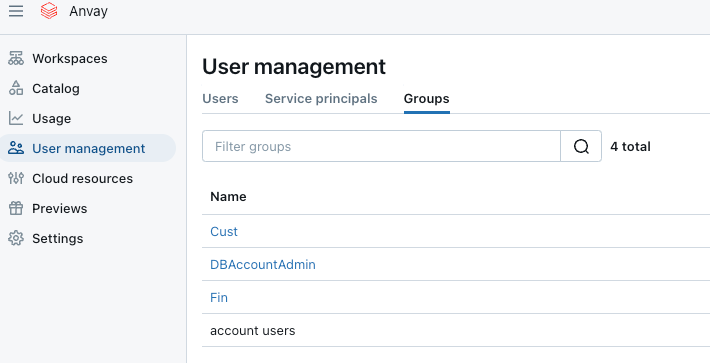
Task: Click the Catalog sidebar icon
Action: coord(16,88)
